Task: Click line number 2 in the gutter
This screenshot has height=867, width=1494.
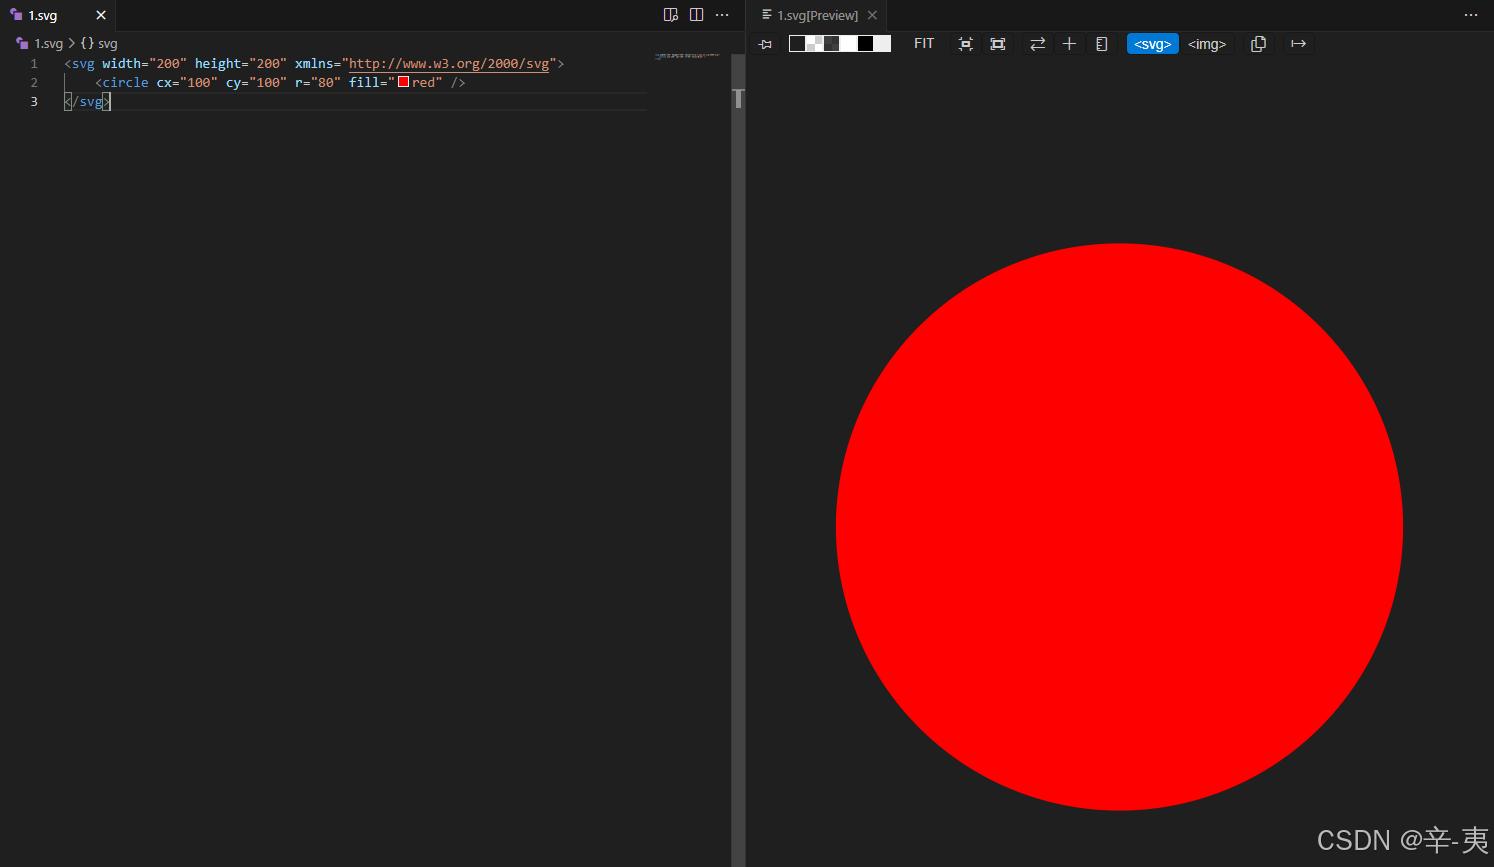Action: coord(34,83)
